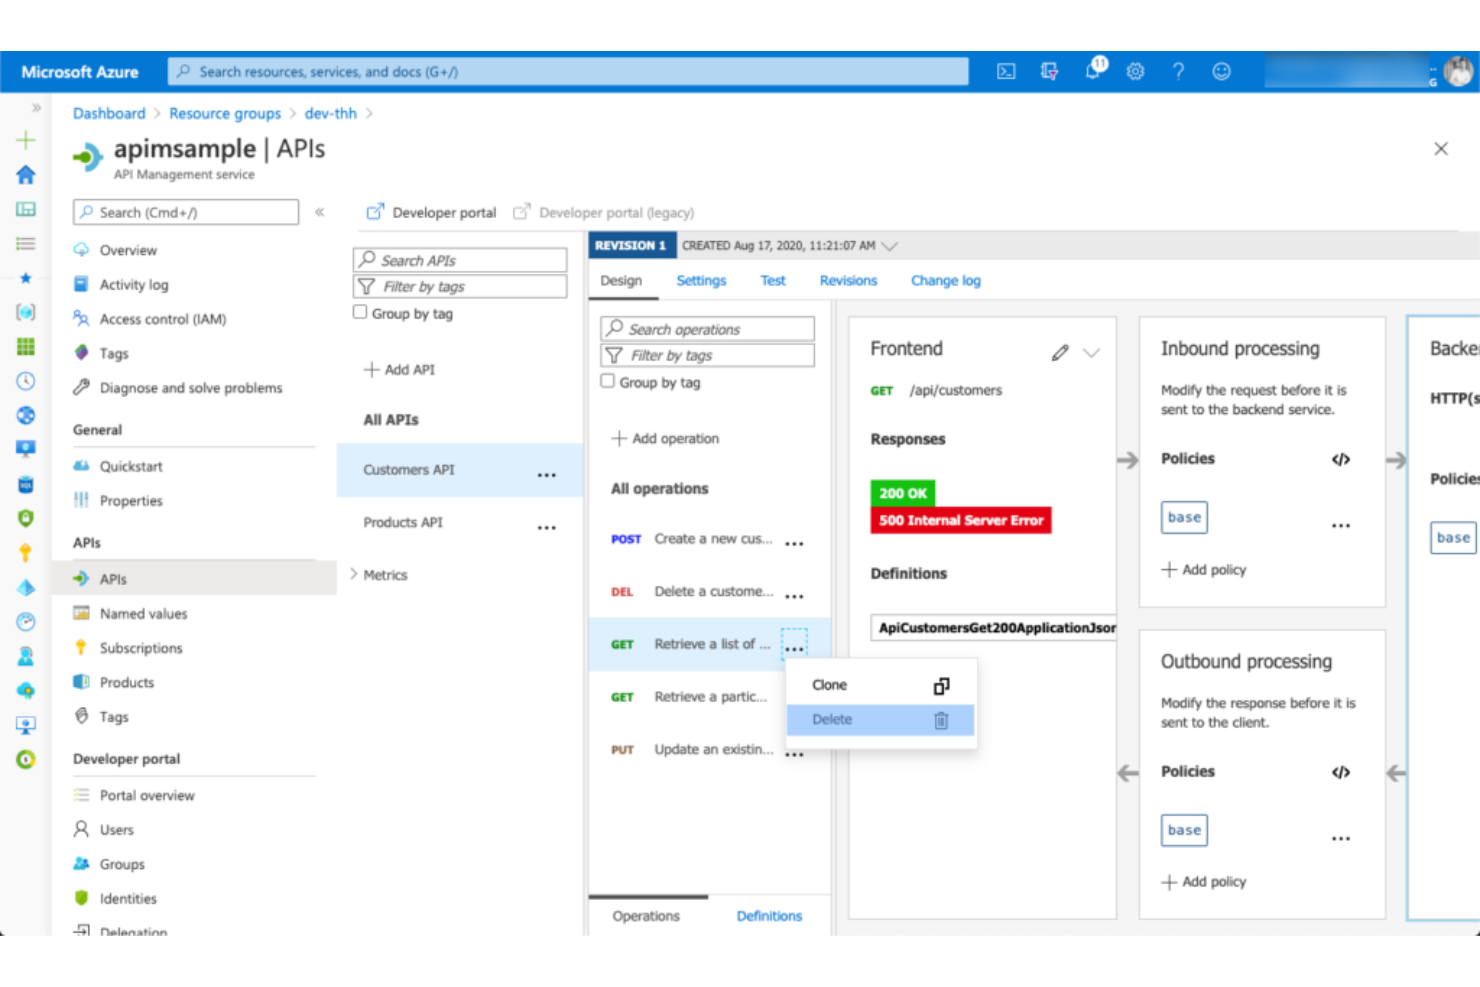This screenshot has width=1480, height=987.
Task: Open all services list icon
Action: 26,243
